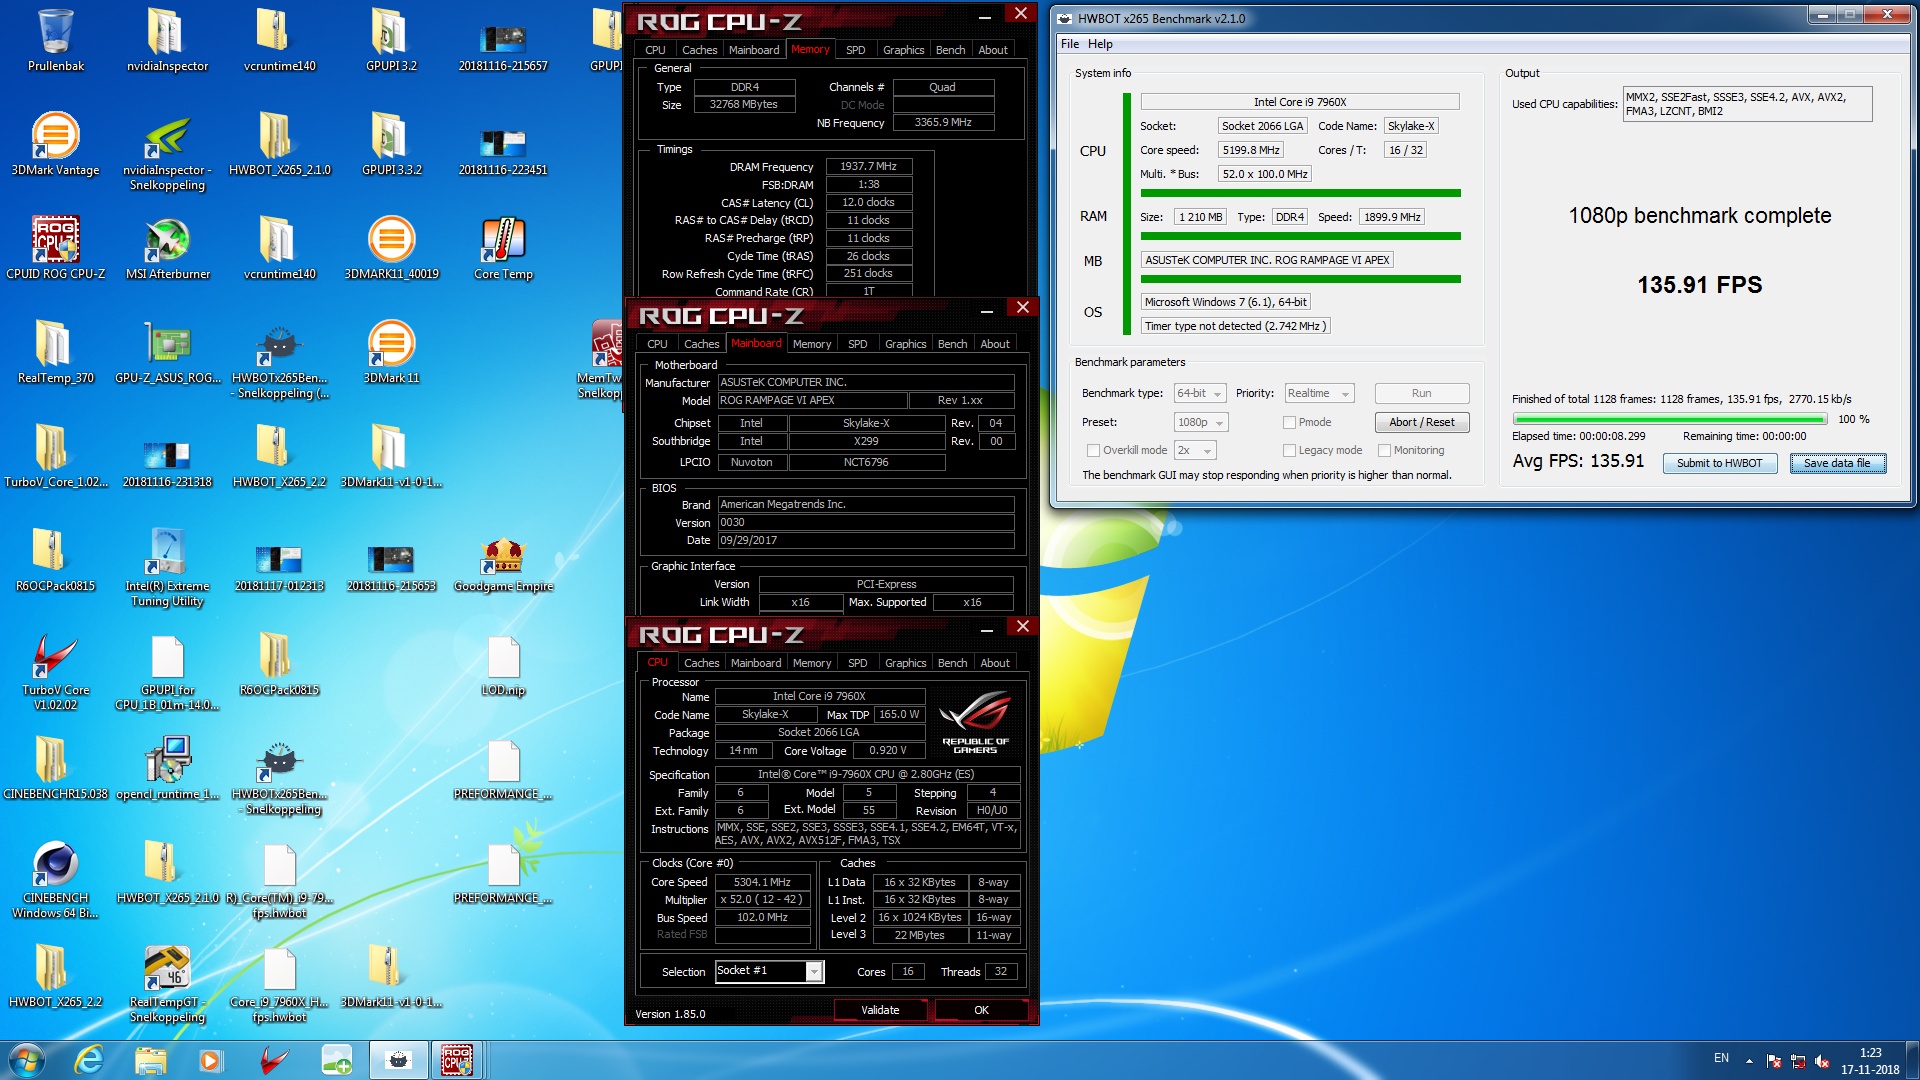This screenshot has width=1920, height=1080.
Task: Launch TurboV Core V1.02.02 shortcut
Action: (55, 671)
